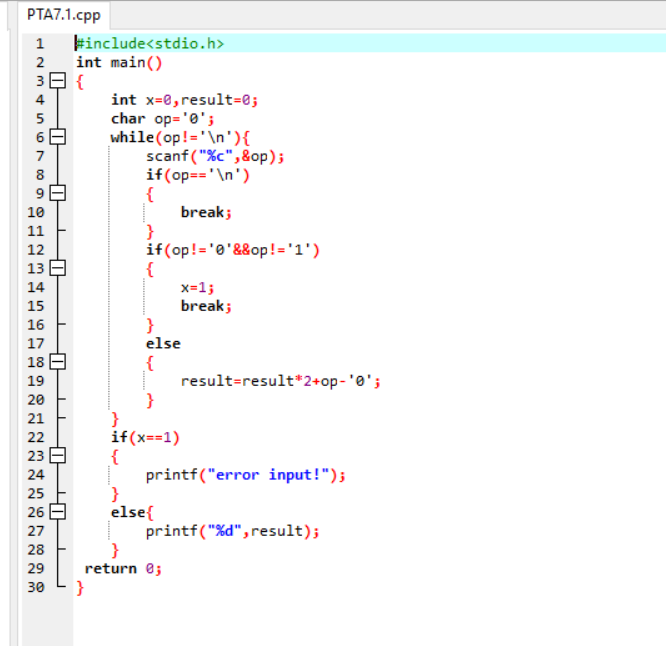The image size is (666, 646).
Task: Collapse the main function fold at line 3
Action: [x=58, y=80]
